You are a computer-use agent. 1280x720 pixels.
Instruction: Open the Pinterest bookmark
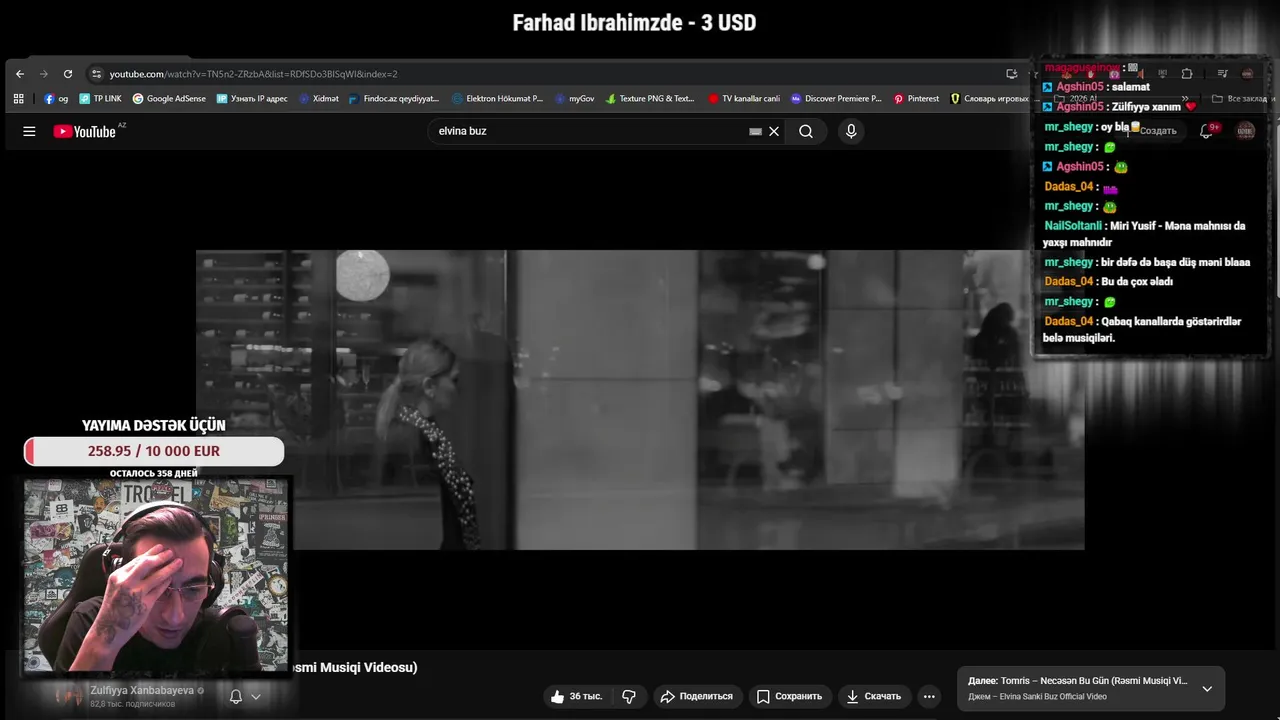tap(916, 99)
